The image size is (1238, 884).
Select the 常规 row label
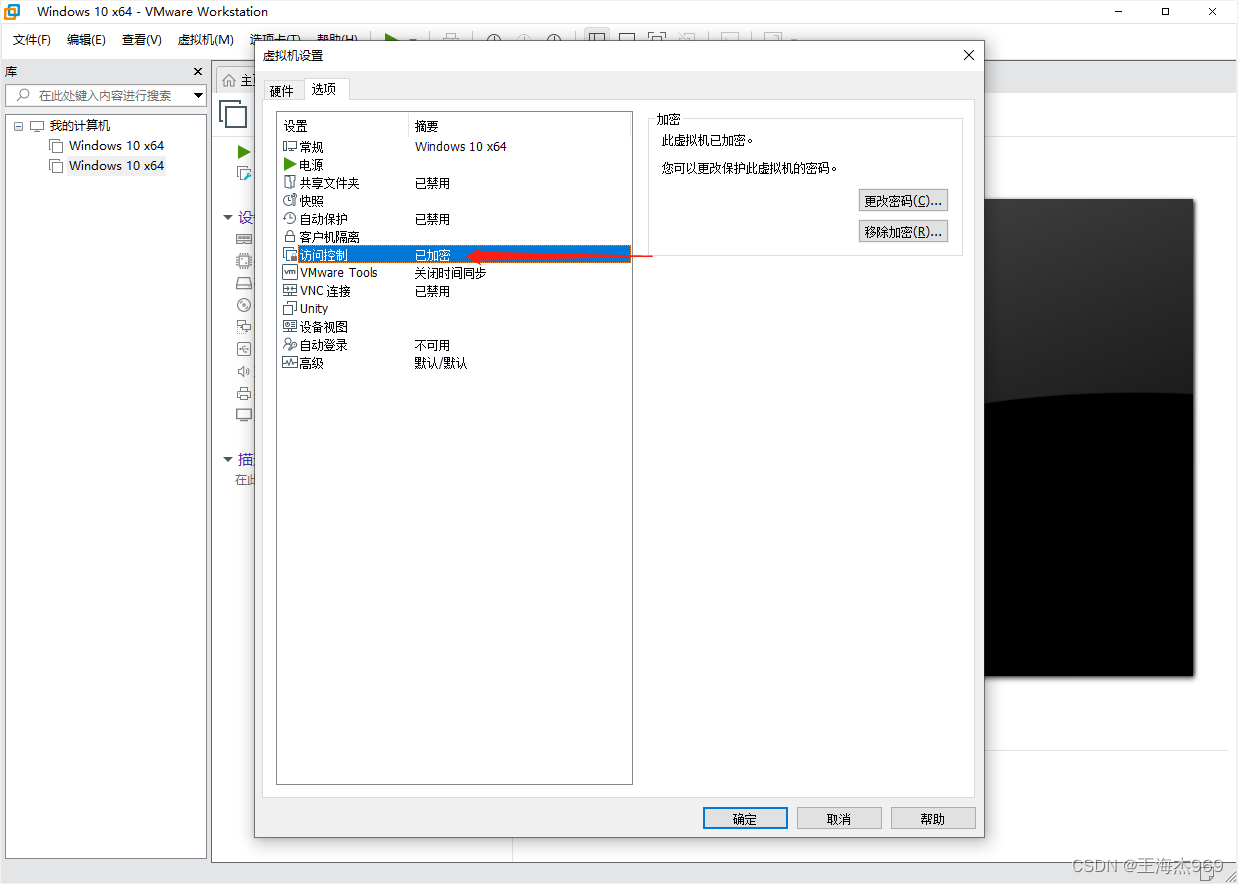coord(311,146)
